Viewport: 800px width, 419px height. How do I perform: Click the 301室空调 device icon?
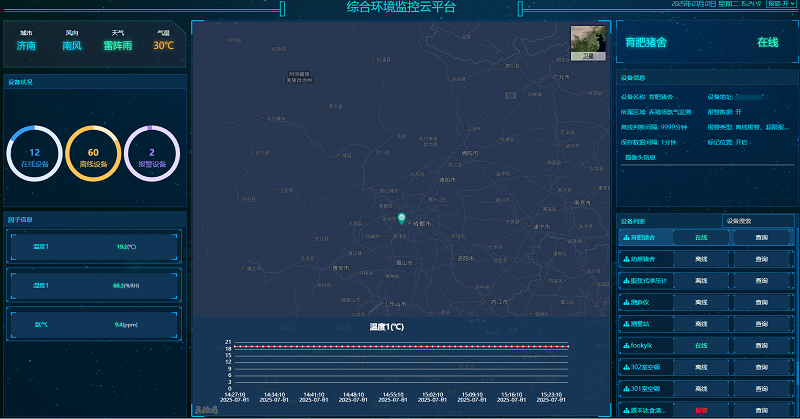coord(625,388)
